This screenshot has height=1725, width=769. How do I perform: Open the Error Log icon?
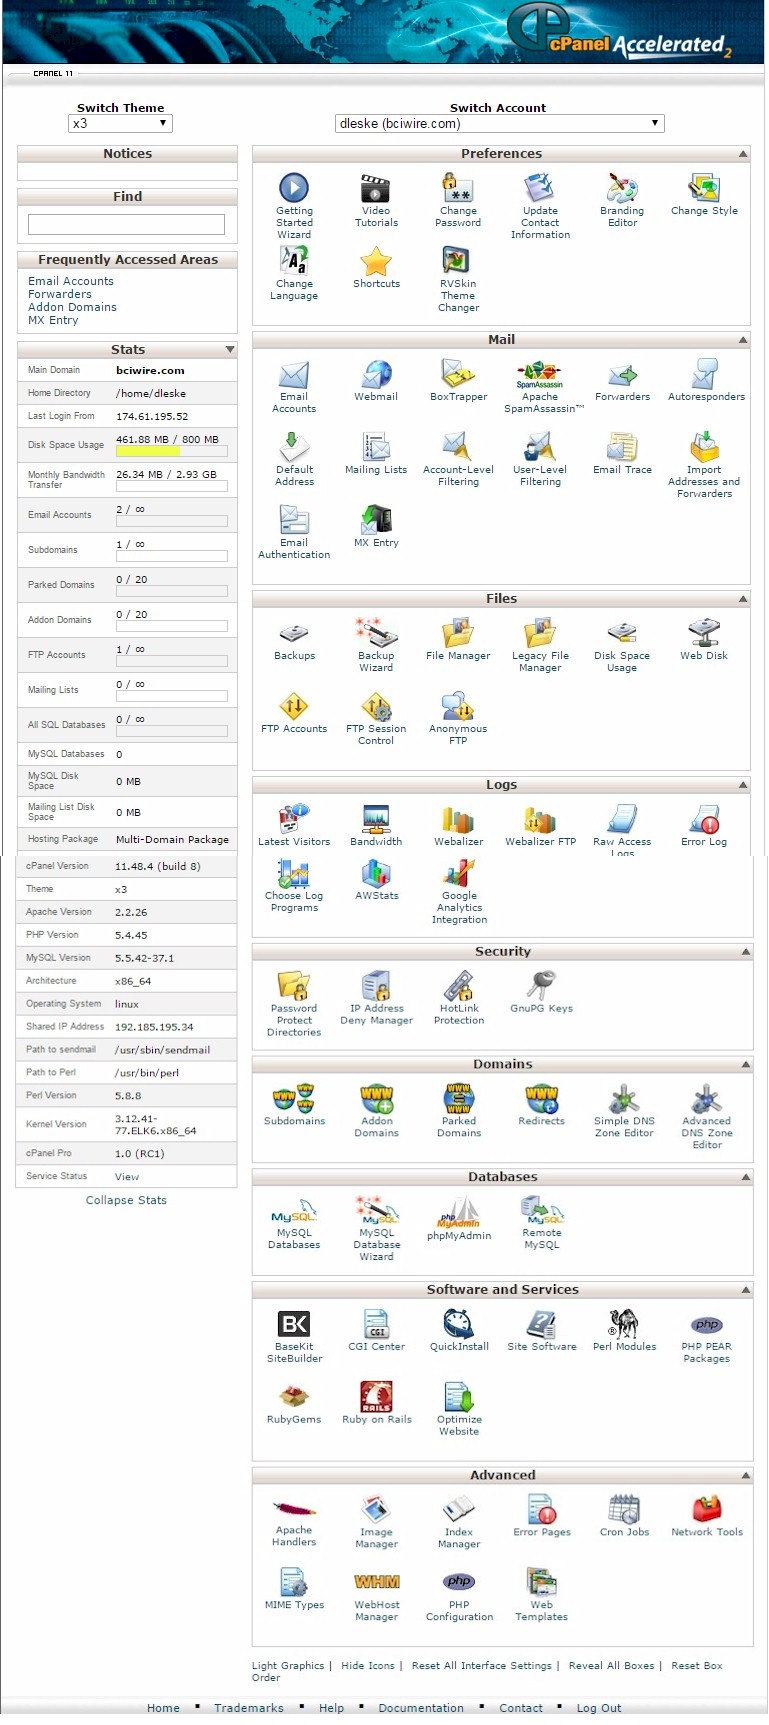[x=704, y=819]
